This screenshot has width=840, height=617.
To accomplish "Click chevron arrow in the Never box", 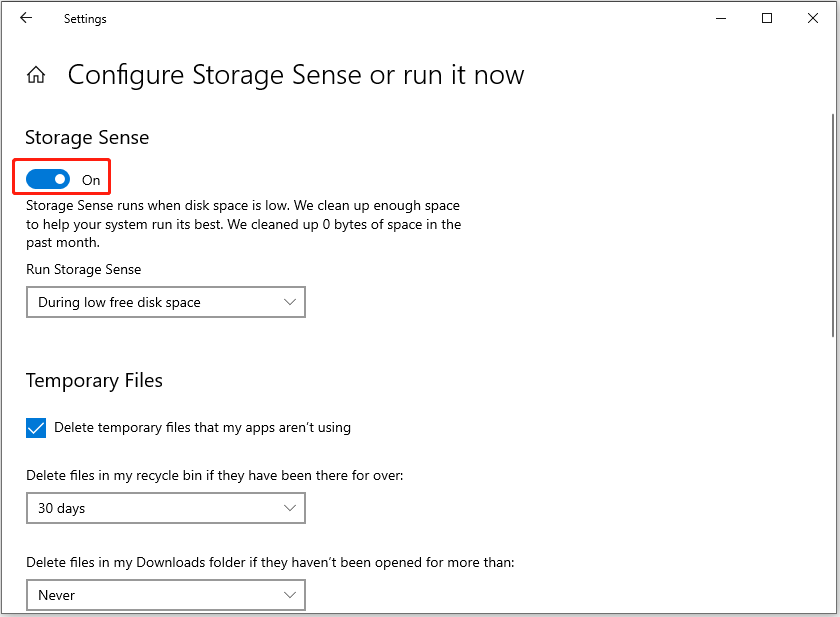I will click(290, 595).
